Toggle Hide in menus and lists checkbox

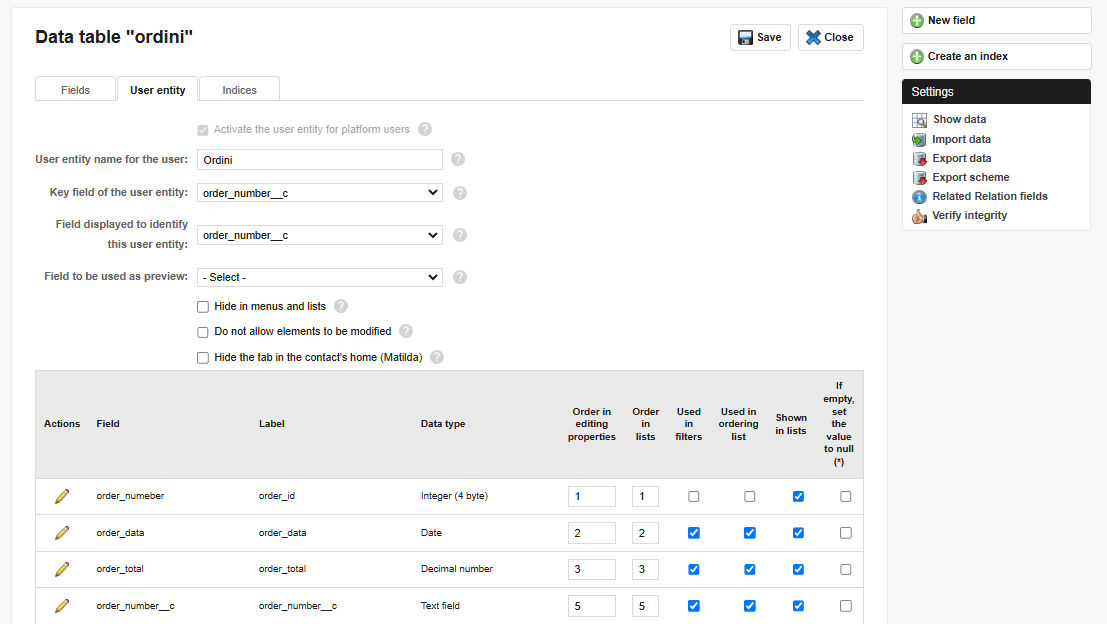click(x=203, y=307)
